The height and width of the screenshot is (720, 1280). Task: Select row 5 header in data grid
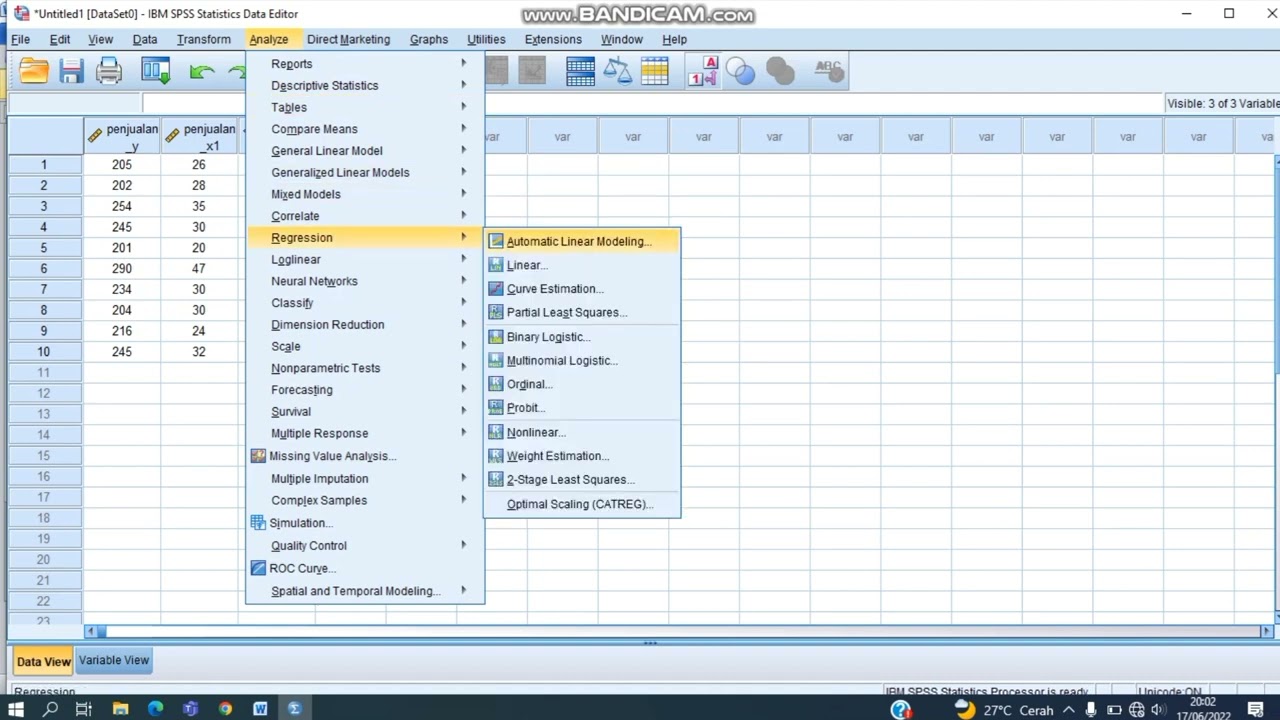click(x=44, y=248)
